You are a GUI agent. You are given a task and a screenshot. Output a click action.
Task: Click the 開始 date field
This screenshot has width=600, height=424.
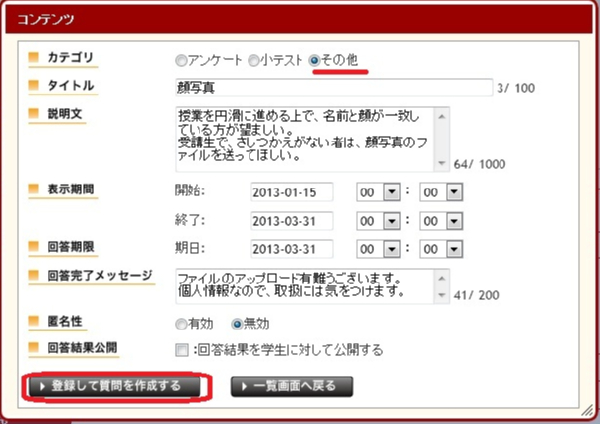[x=291, y=191]
